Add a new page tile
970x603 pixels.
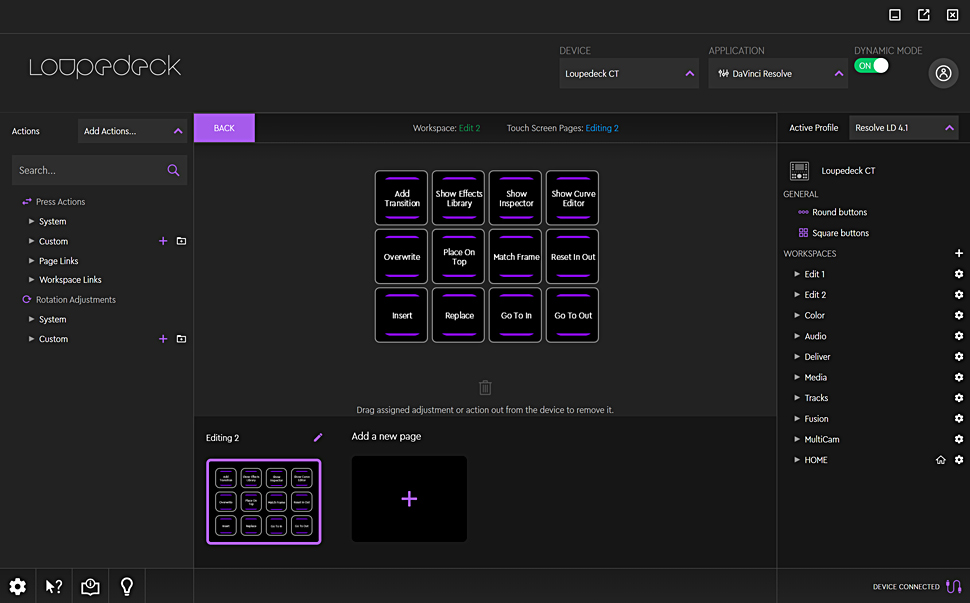pos(409,499)
